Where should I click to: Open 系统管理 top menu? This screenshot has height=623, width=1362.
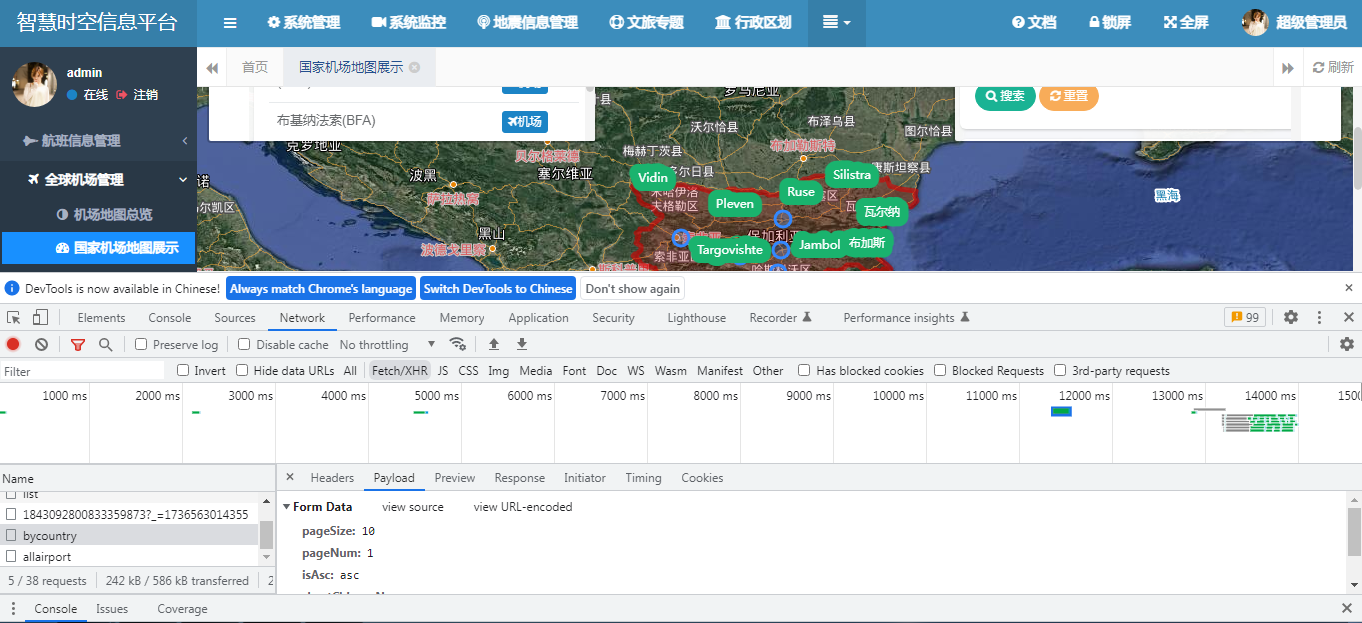click(304, 23)
